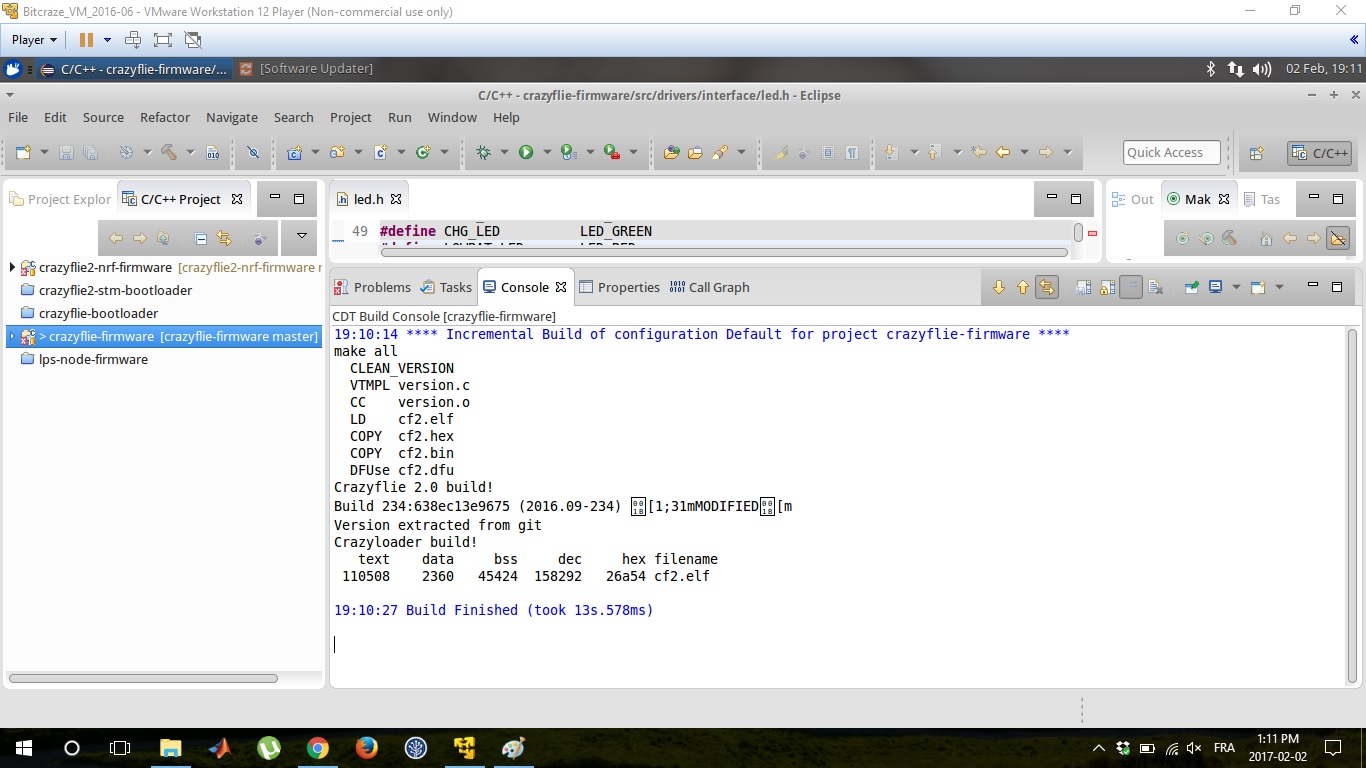Open Firefox from the Windows taskbar
Screen dimensions: 1366x768
(x=367, y=747)
